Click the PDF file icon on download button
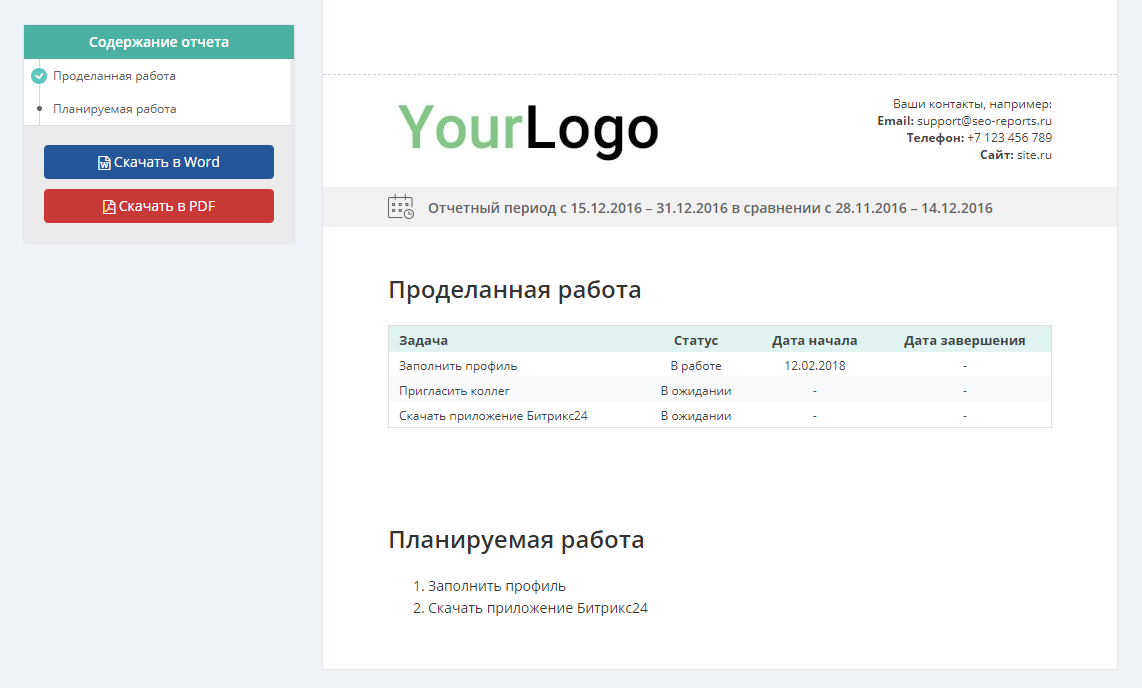Viewport: 1142px width, 688px height. point(109,207)
